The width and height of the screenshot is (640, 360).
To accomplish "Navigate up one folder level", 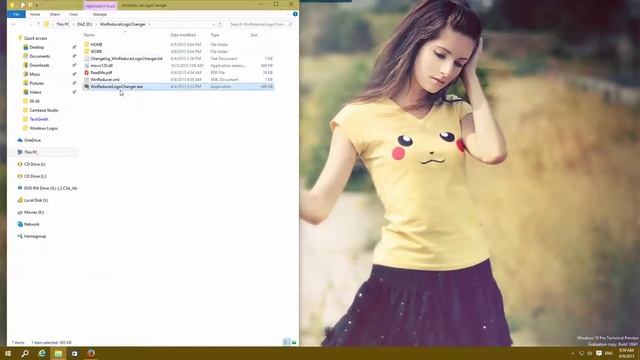I will (38, 24).
